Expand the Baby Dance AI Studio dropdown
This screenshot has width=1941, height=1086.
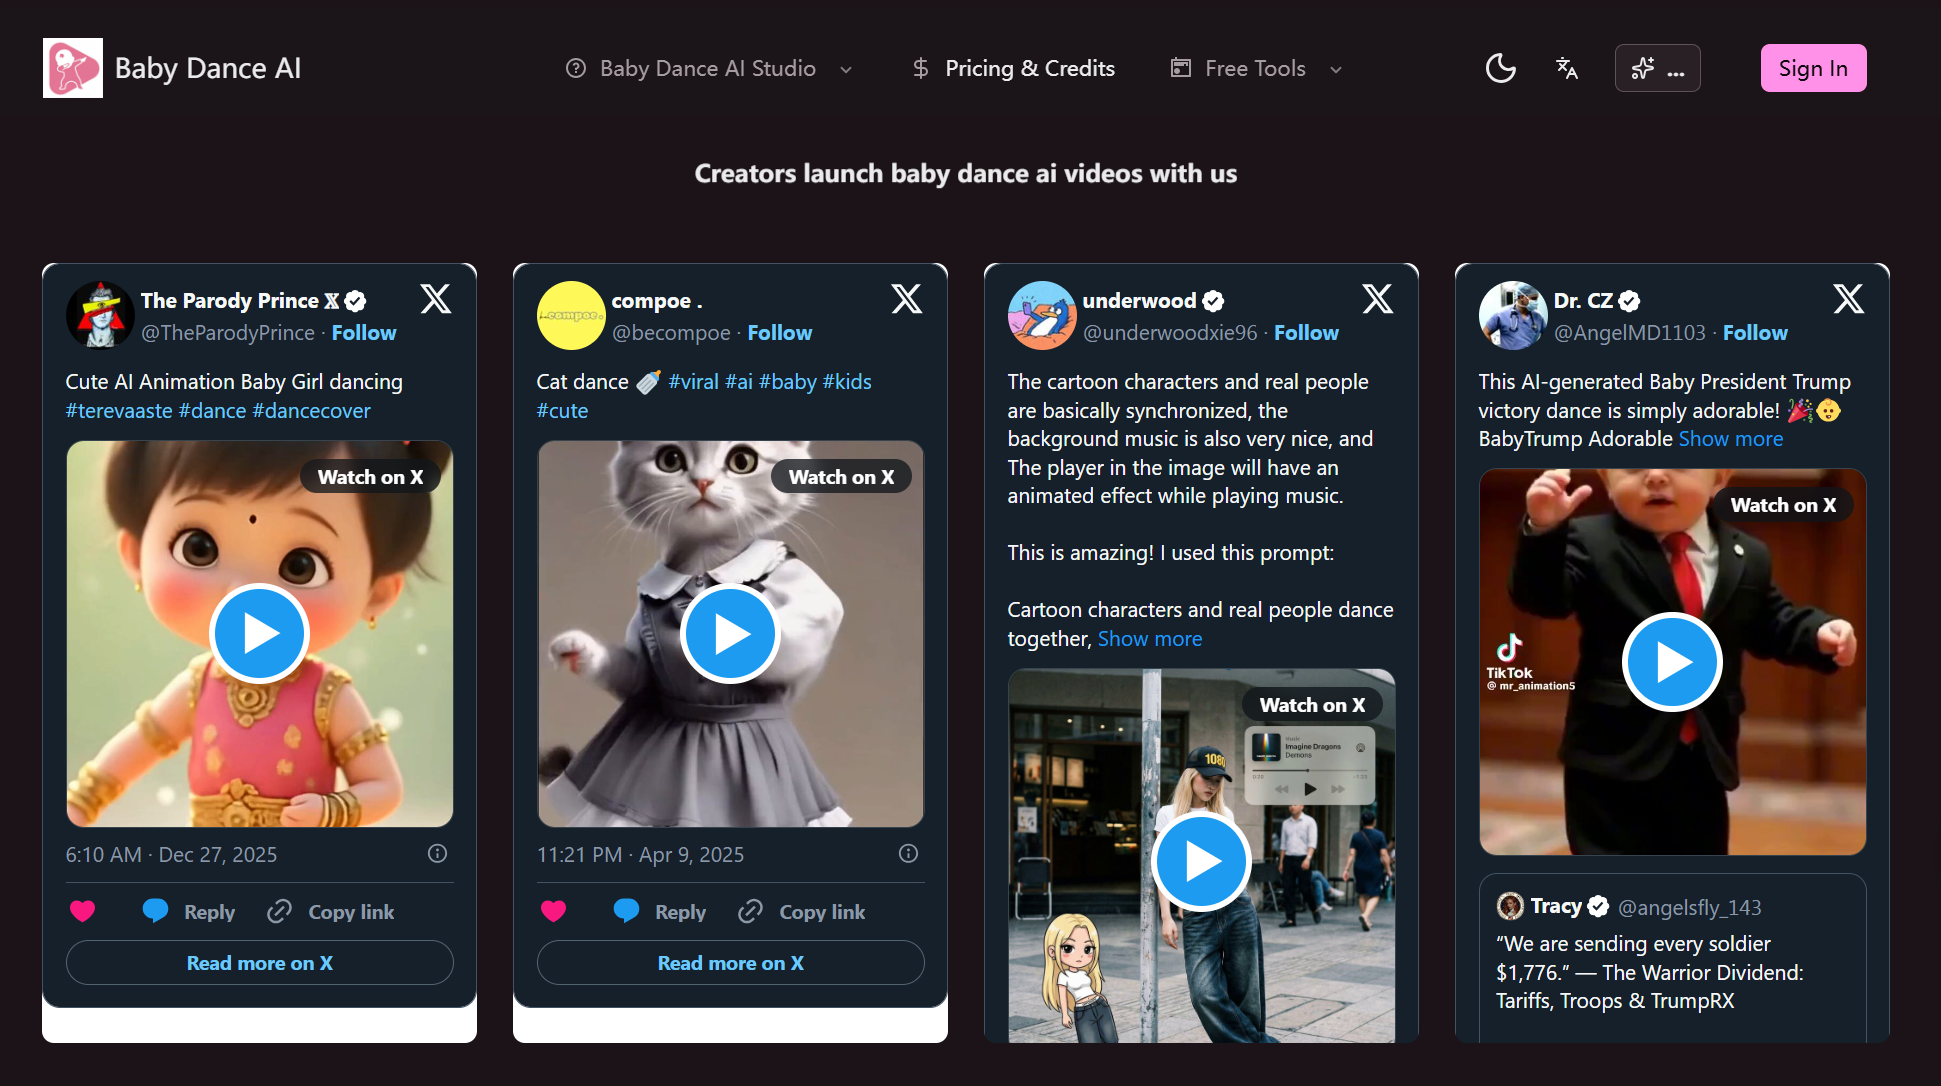pyautogui.click(x=846, y=69)
